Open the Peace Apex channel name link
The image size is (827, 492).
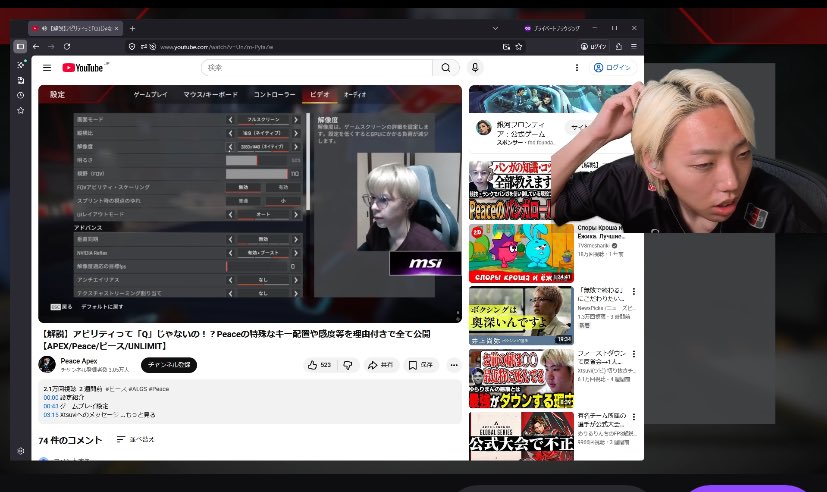pos(79,361)
